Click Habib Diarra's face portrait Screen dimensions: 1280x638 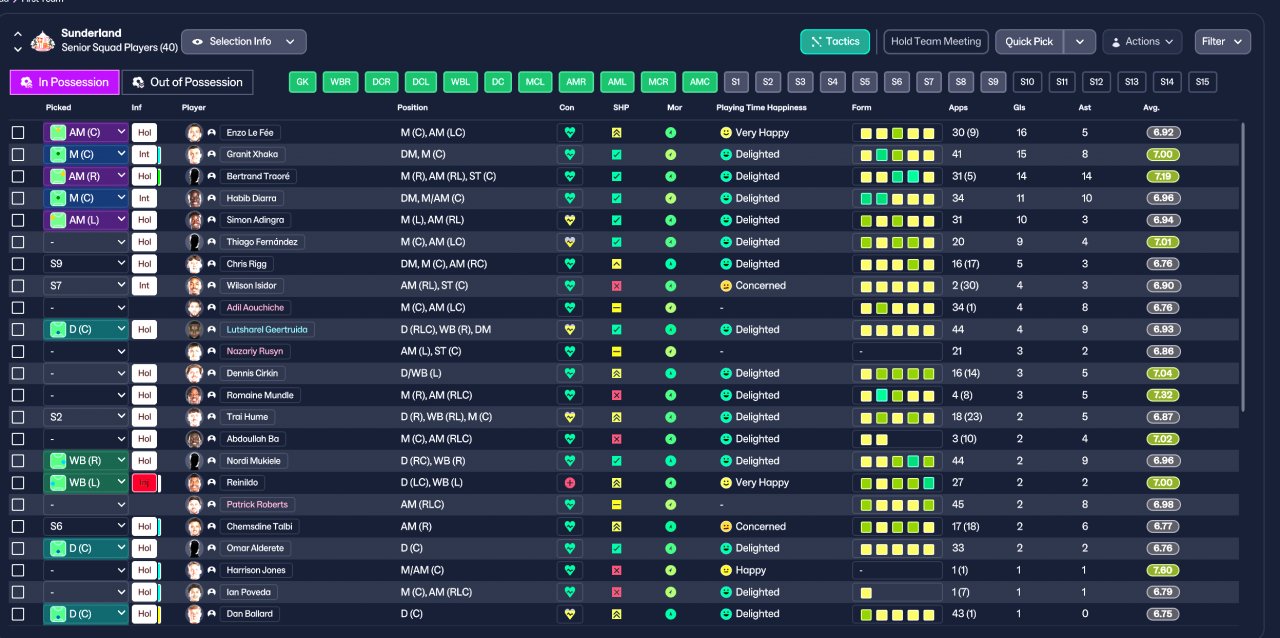pyautogui.click(x=194, y=198)
